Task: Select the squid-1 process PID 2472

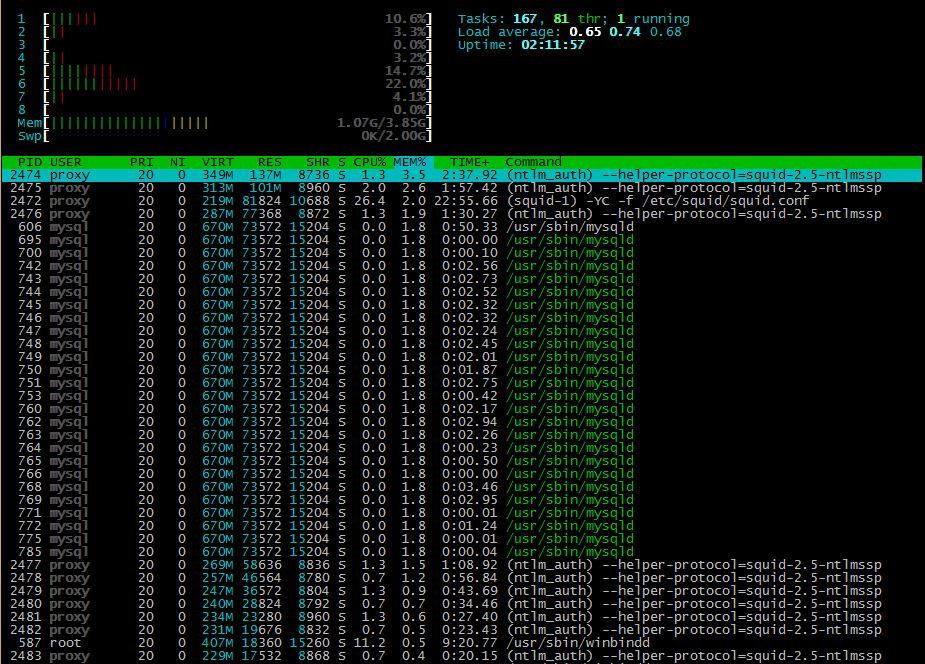Action: (x=462, y=201)
